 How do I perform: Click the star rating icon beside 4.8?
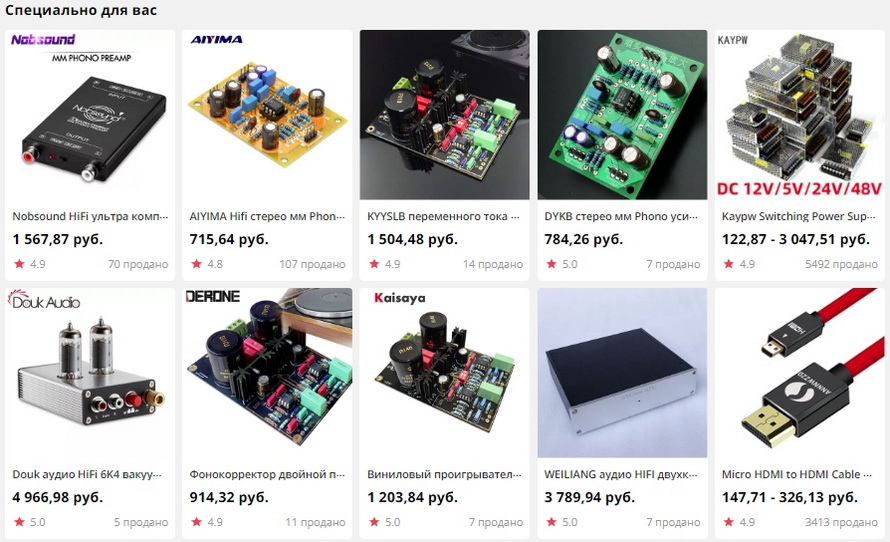[196, 264]
